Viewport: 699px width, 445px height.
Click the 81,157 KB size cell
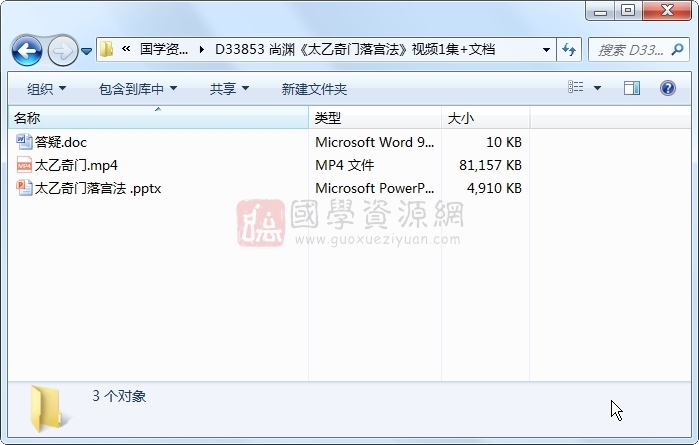[490, 165]
